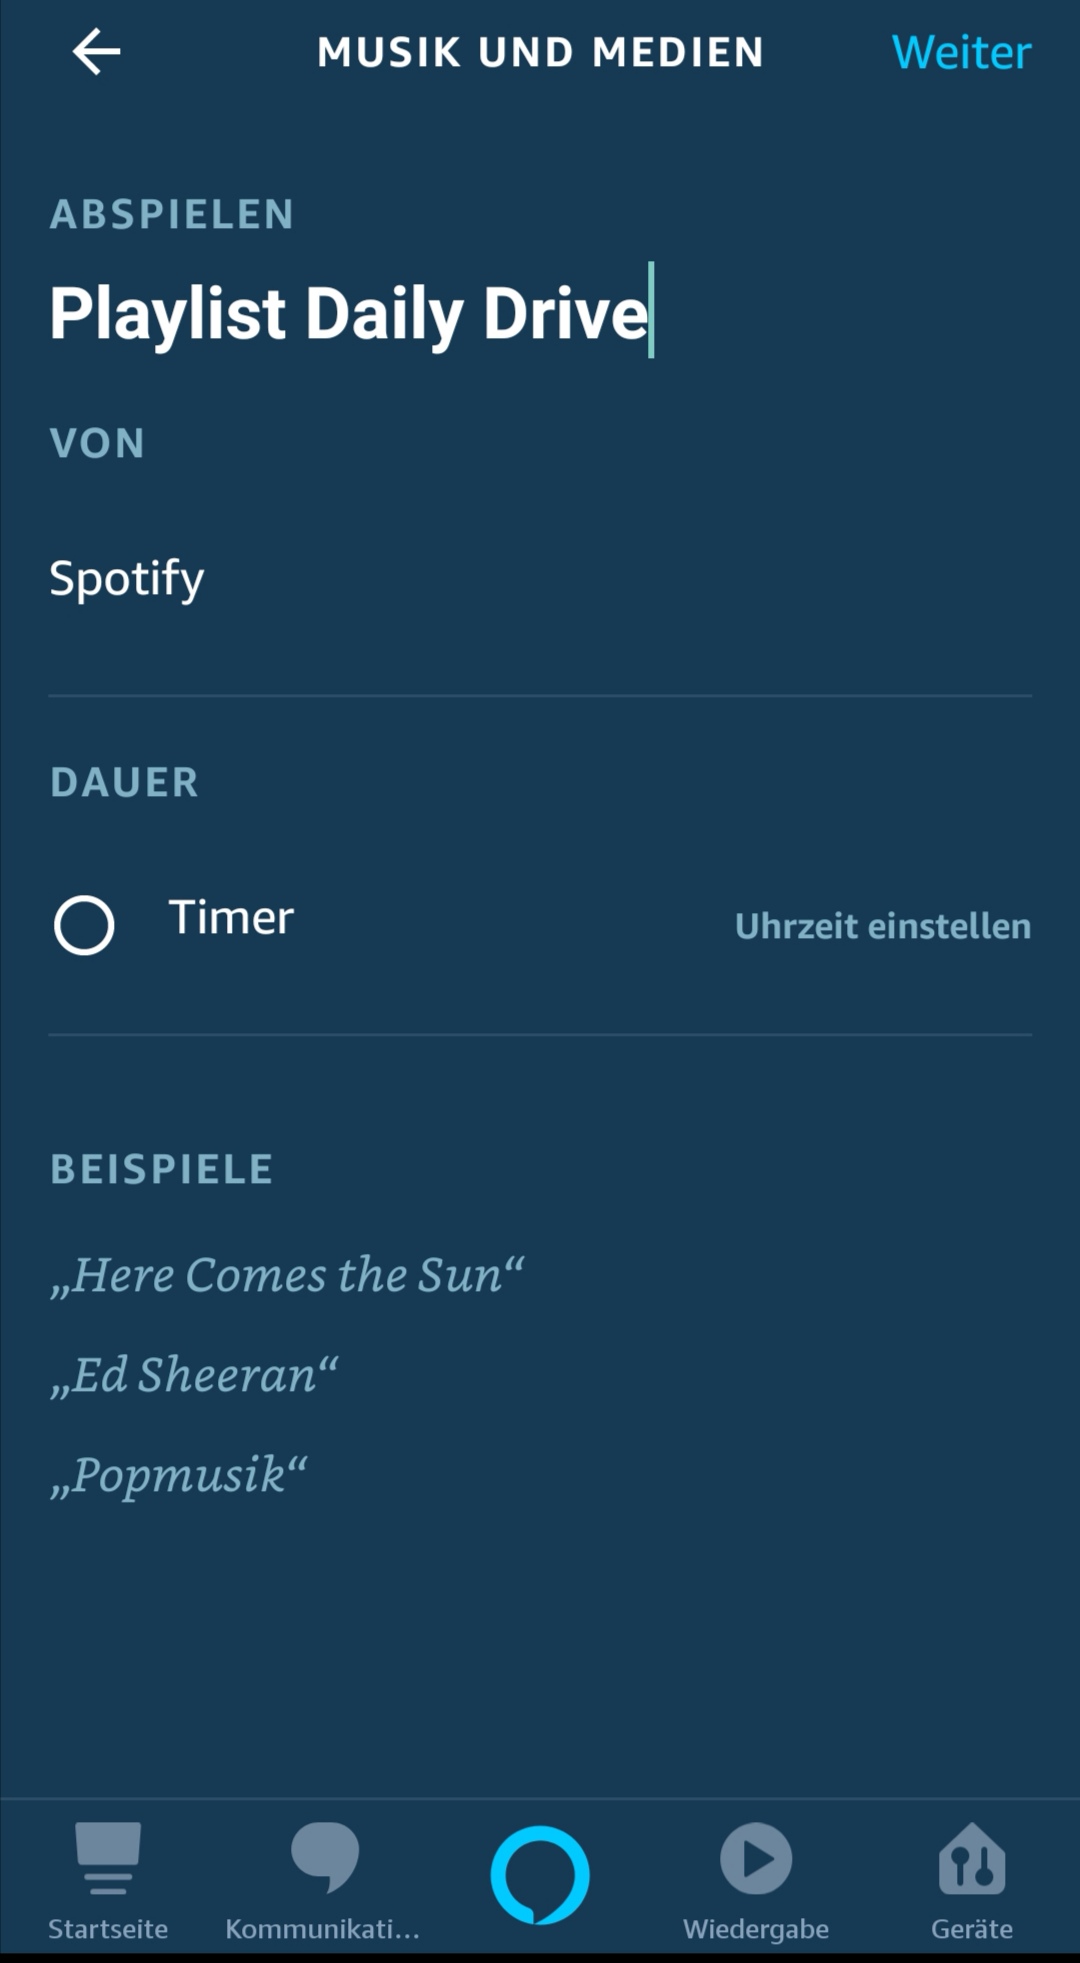Switch to the Wiedergabe tab label
The height and width of the screenshot is (1963, 1080).
(x=756, y=1929)
